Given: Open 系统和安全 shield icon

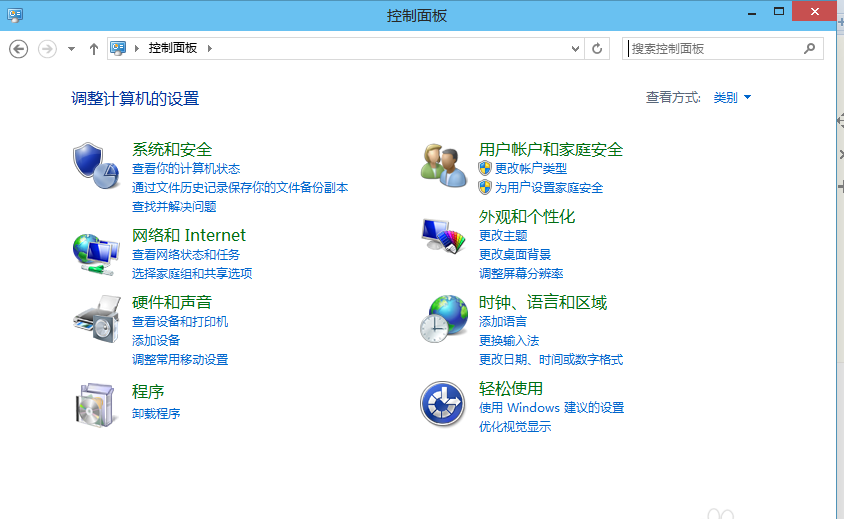Looking at the screenshot, I should tap(96, 165).
